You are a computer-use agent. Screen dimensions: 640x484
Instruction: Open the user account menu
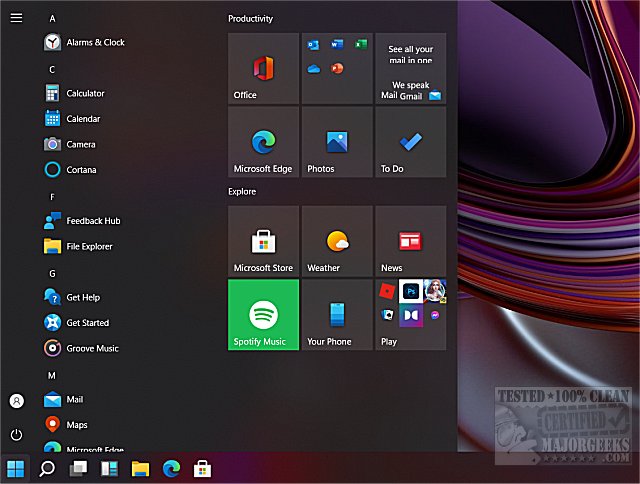(x=16, y=400)
